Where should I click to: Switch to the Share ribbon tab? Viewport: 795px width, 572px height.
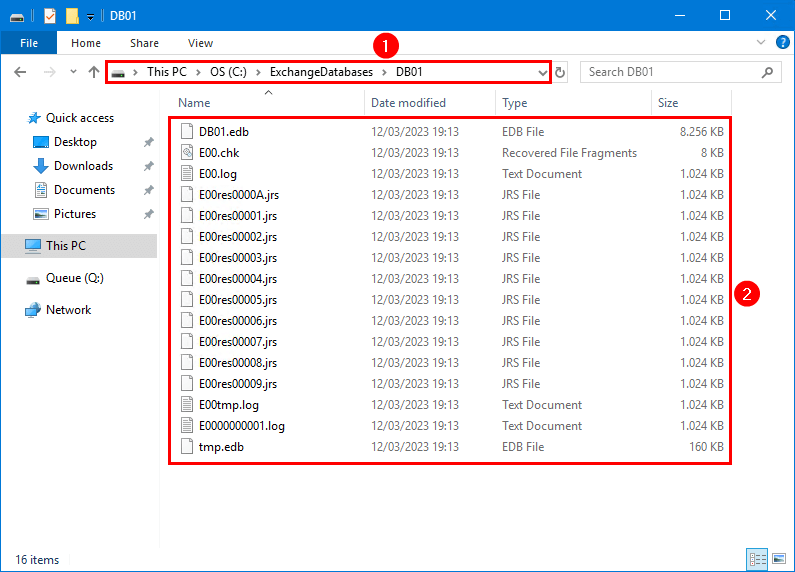pyautogui.click(x=144, y=43)
